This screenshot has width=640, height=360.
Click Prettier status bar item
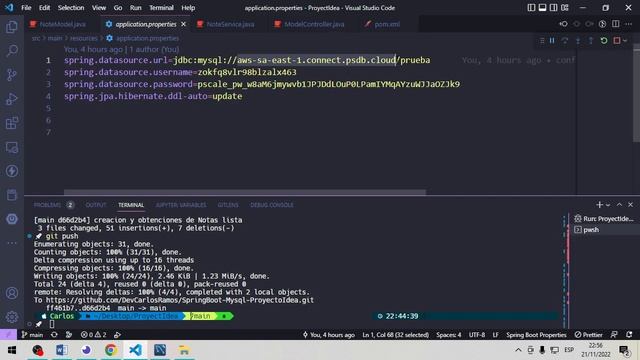click(588, 335)
